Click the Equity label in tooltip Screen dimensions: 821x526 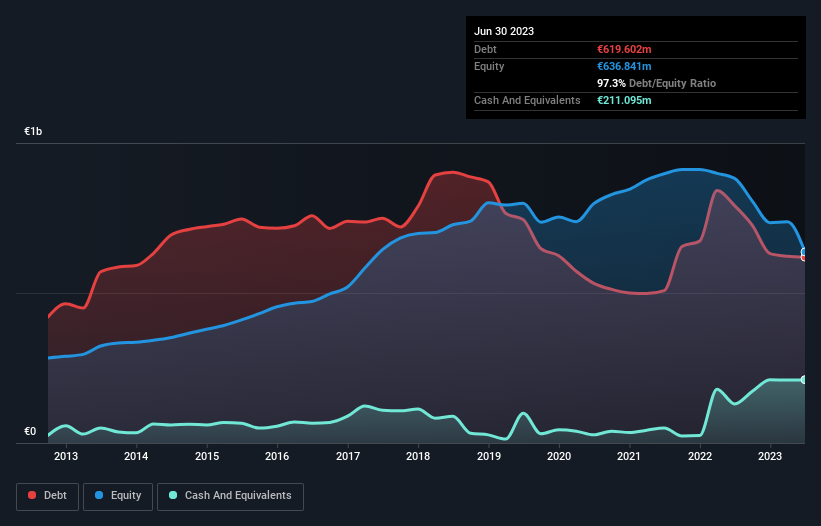[x=489, y=66]
